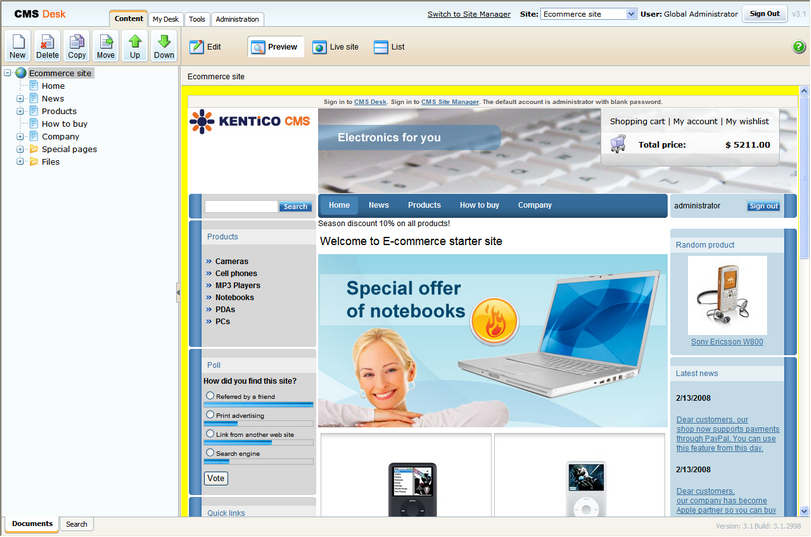Click 'How to buy' in site navigation

tap(479, 205)
